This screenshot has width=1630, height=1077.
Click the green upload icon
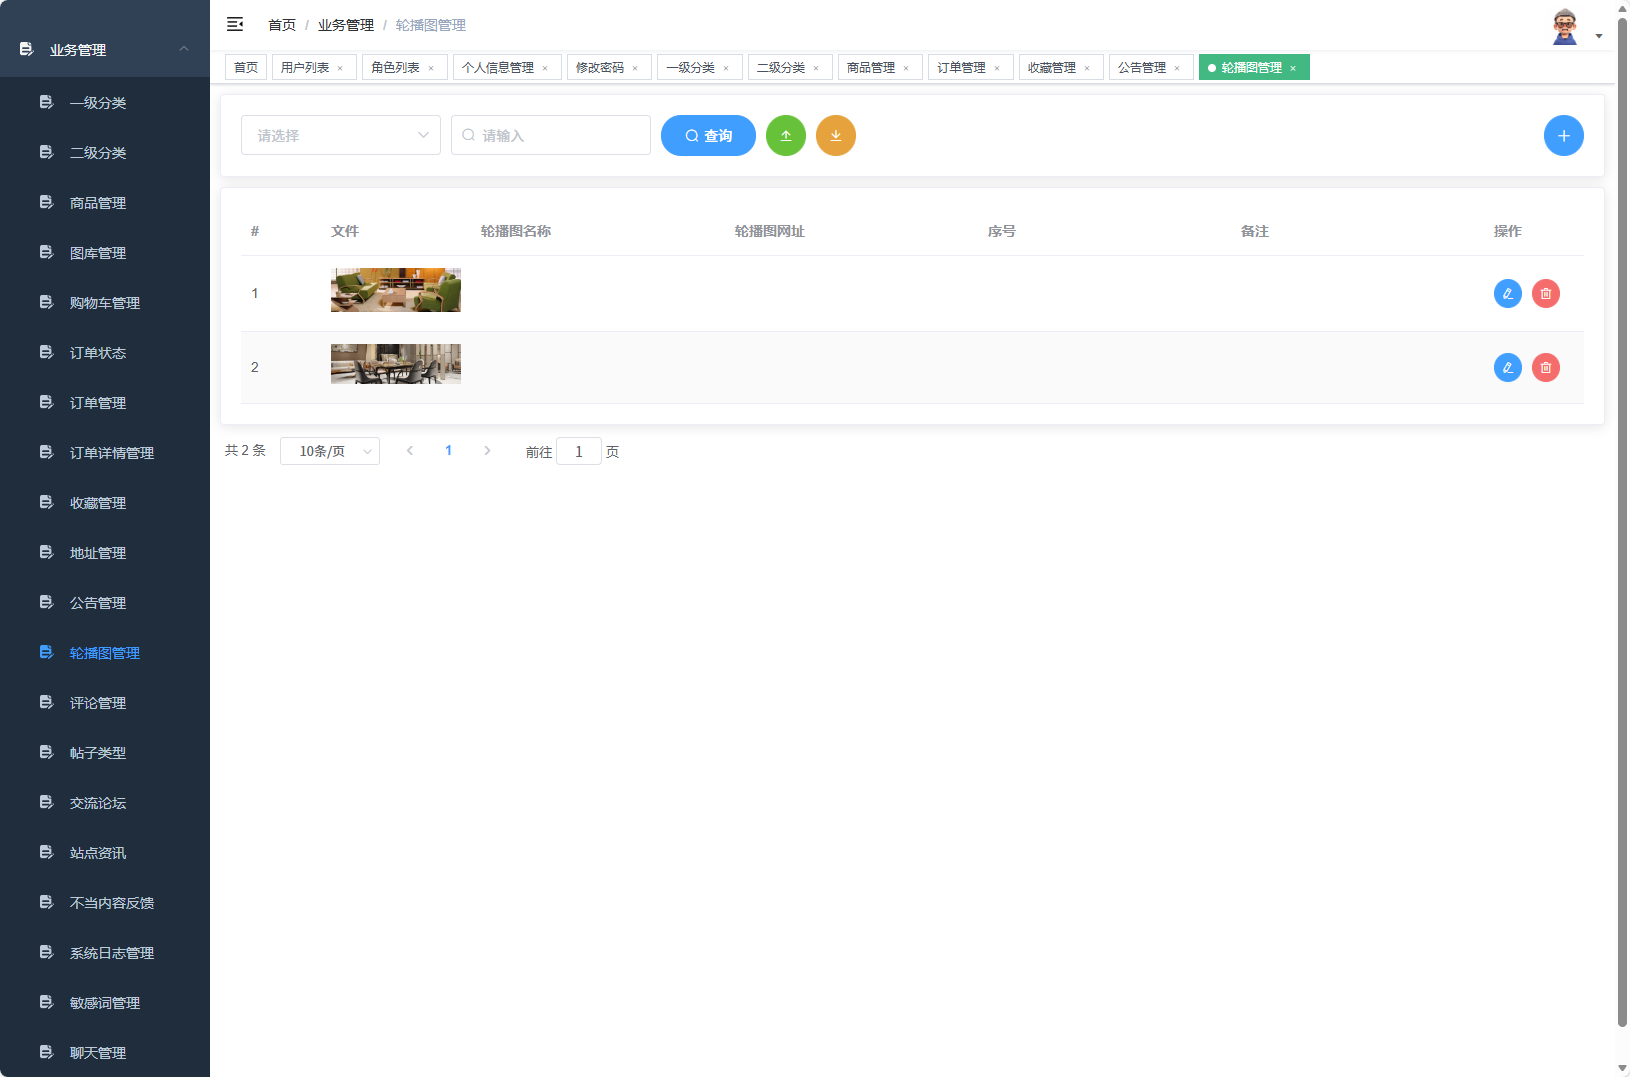point(786,135)
